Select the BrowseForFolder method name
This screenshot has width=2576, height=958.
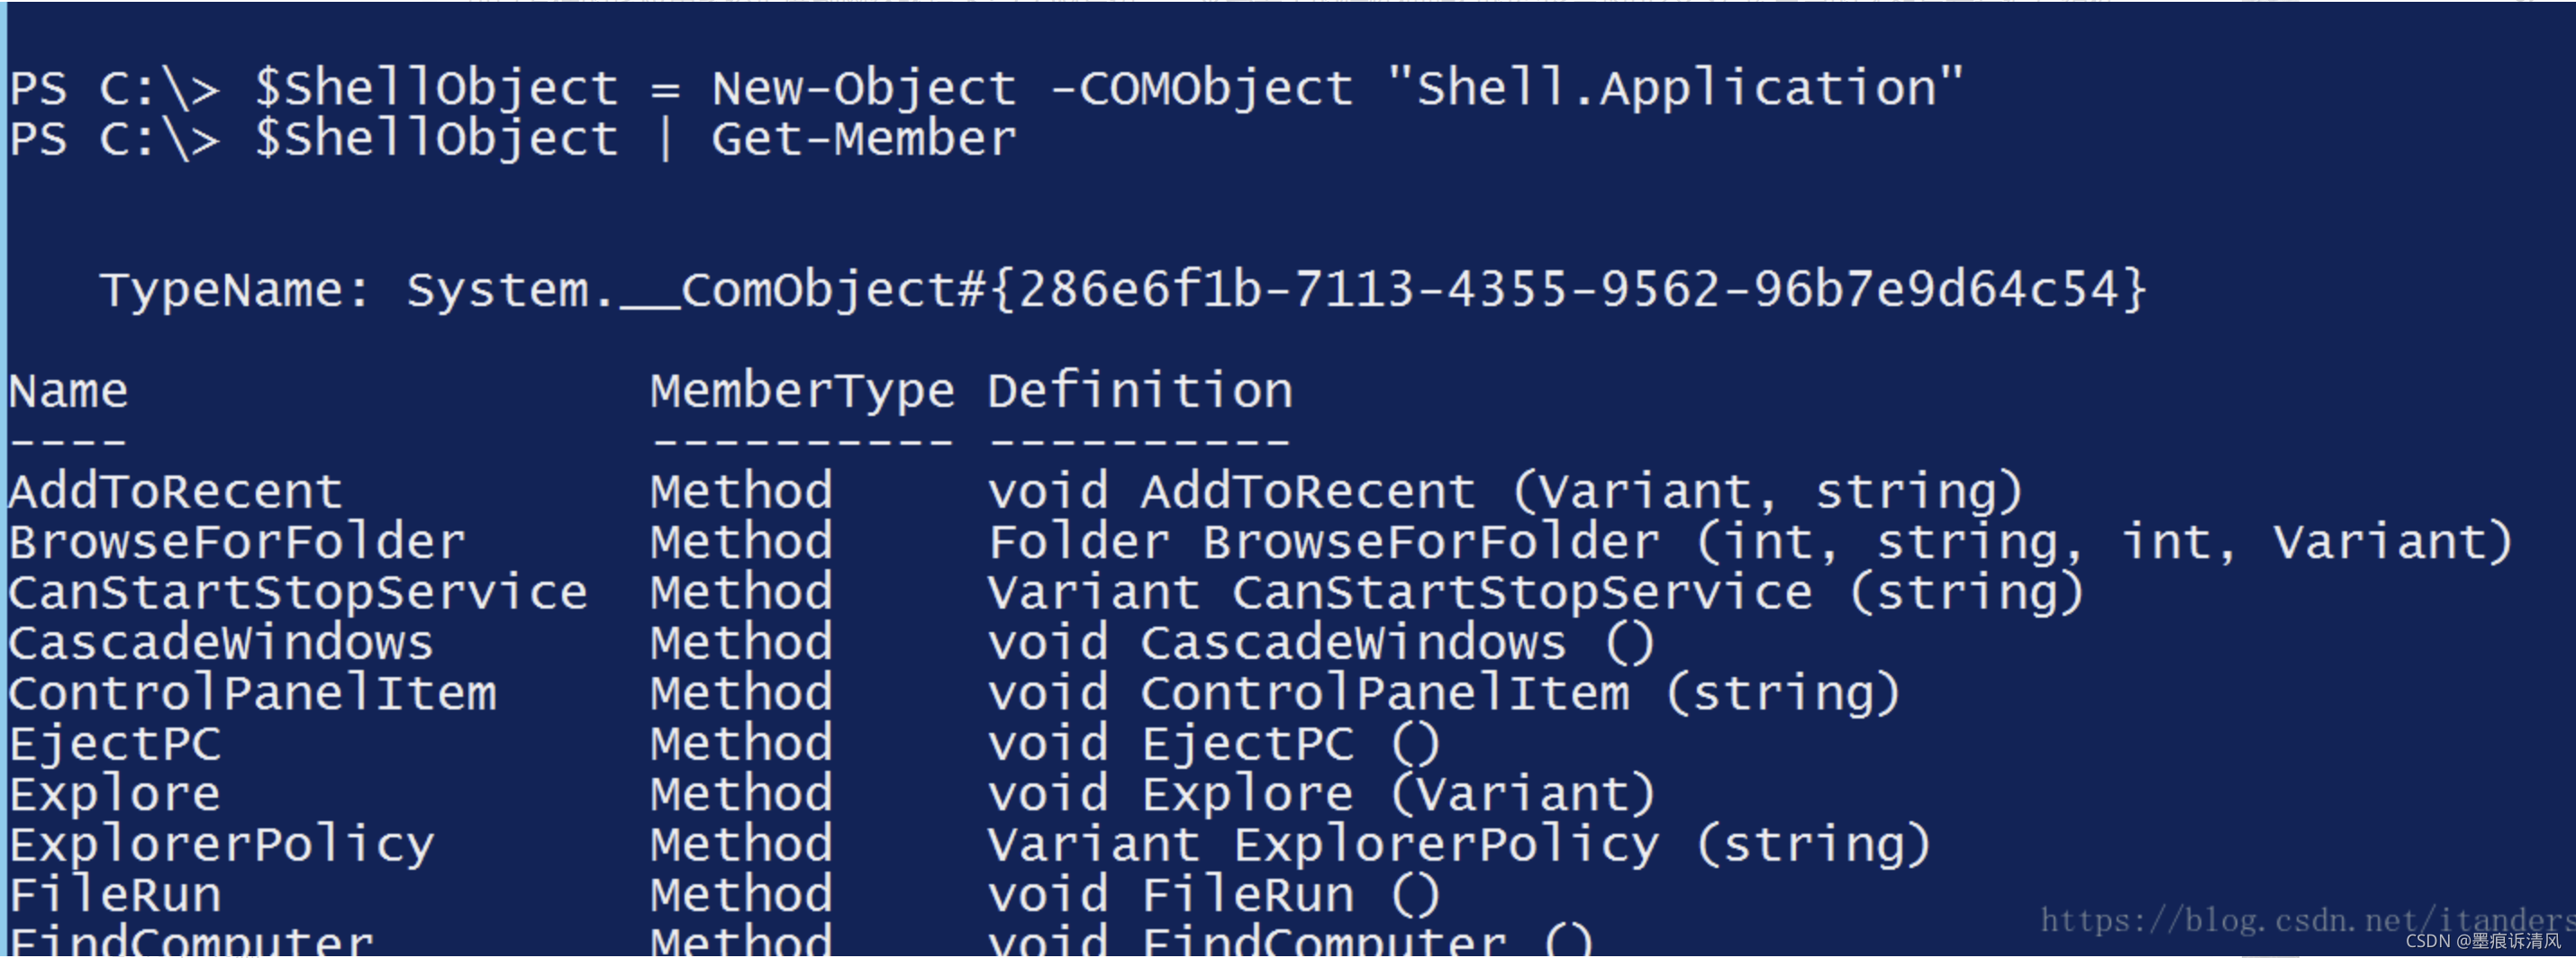pyautogui.click(x=237, y=541)
